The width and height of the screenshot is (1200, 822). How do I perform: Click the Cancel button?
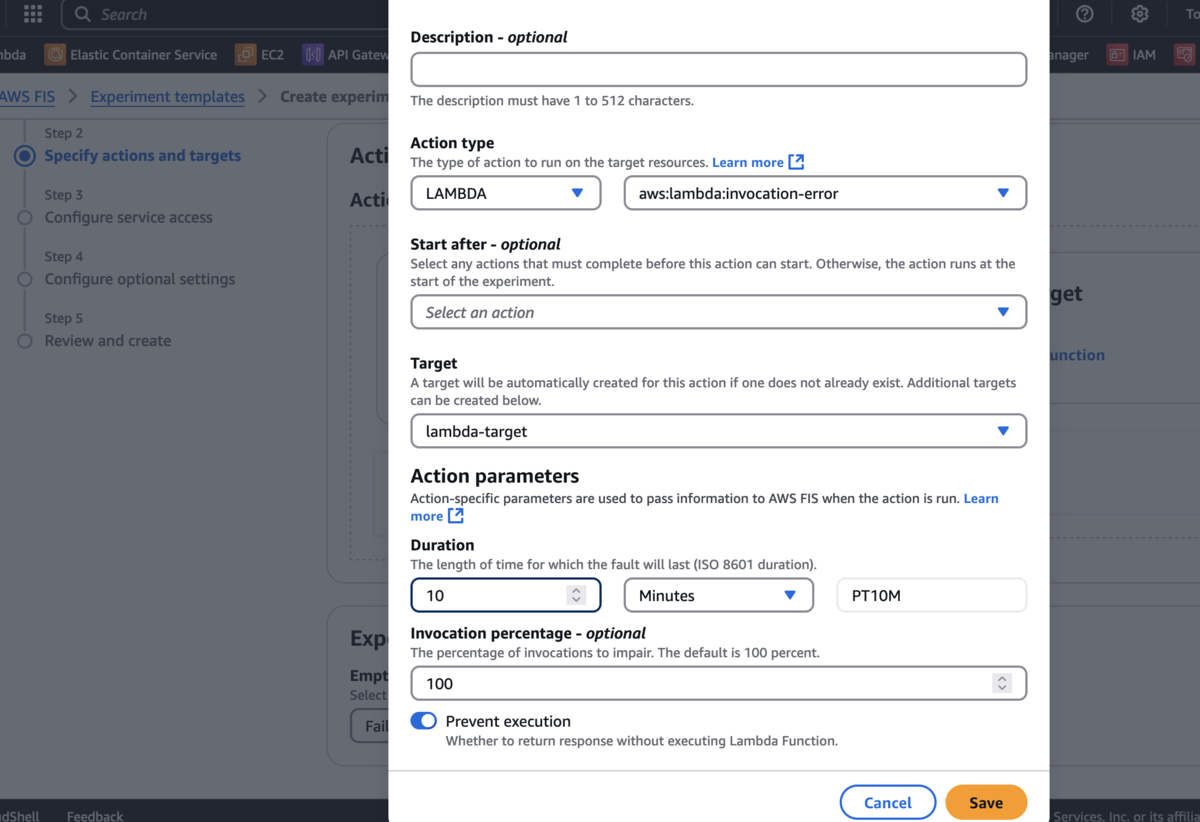coord(888,802)
